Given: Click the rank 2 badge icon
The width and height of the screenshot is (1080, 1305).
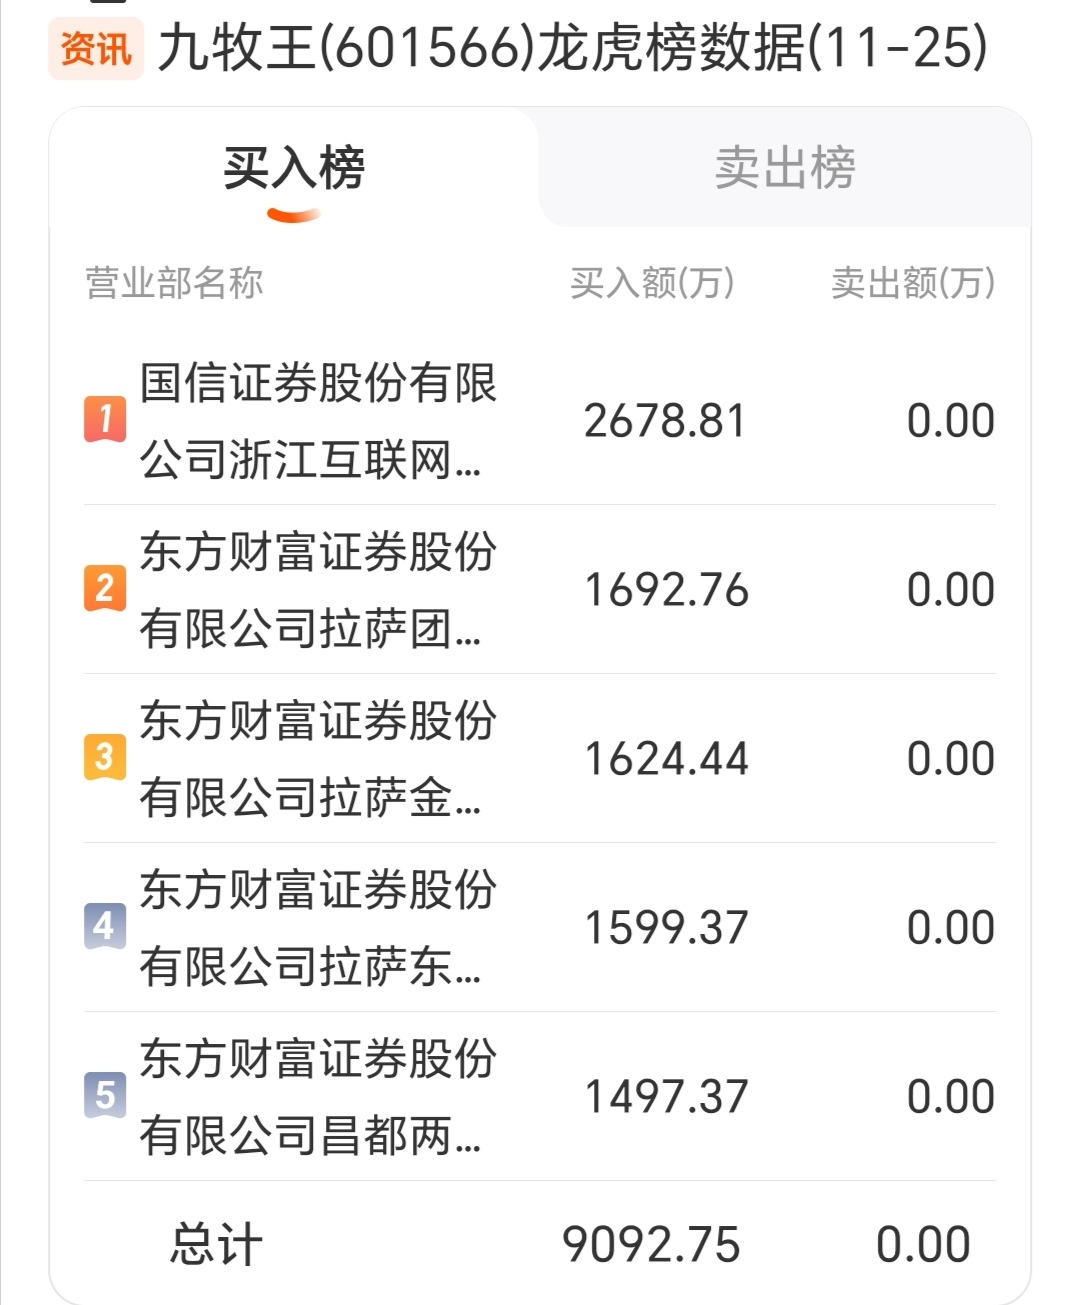Looking at the screenshot, I should (x=105, y=588).
